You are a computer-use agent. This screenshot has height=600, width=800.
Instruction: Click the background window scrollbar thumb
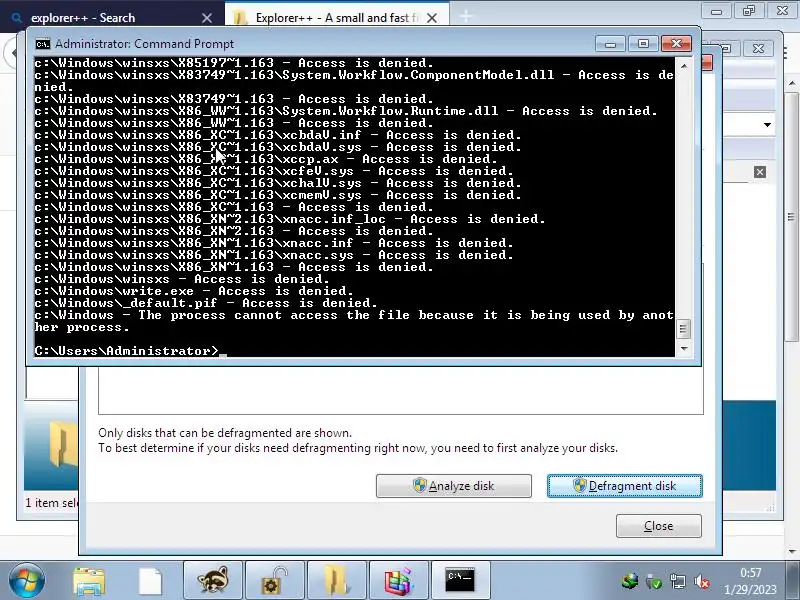[791, 217]
